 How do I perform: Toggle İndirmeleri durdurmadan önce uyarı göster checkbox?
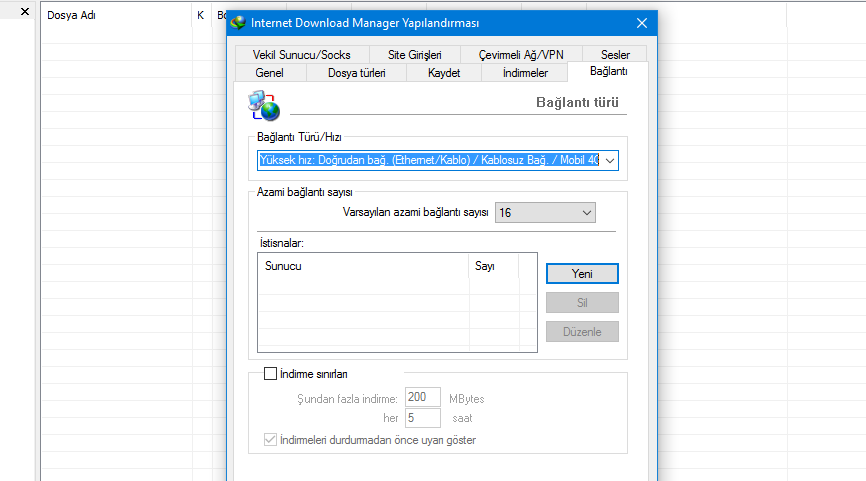pos(270,440)
